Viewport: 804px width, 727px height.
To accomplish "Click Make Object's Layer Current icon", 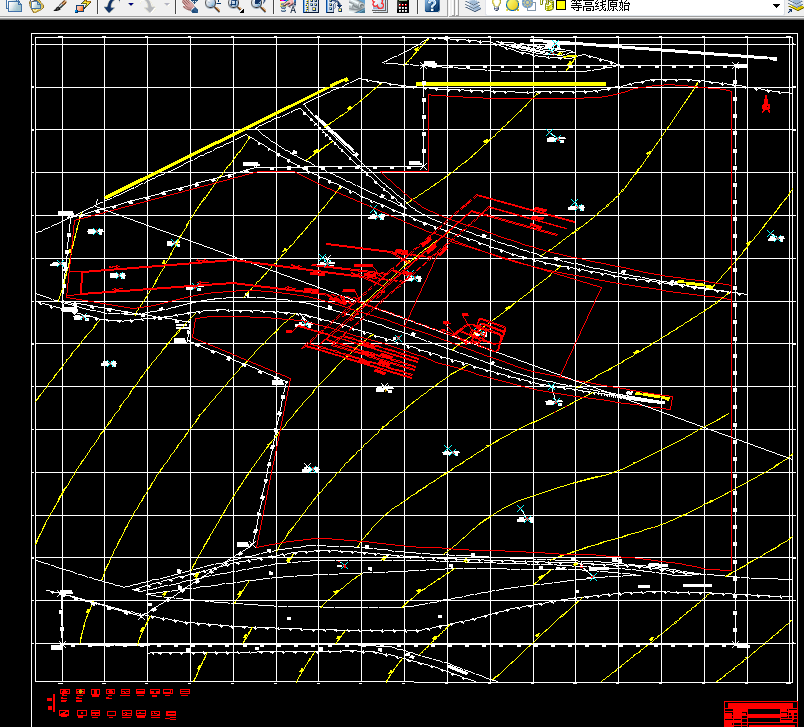I will pyautogui.click(x=796, y=6).
